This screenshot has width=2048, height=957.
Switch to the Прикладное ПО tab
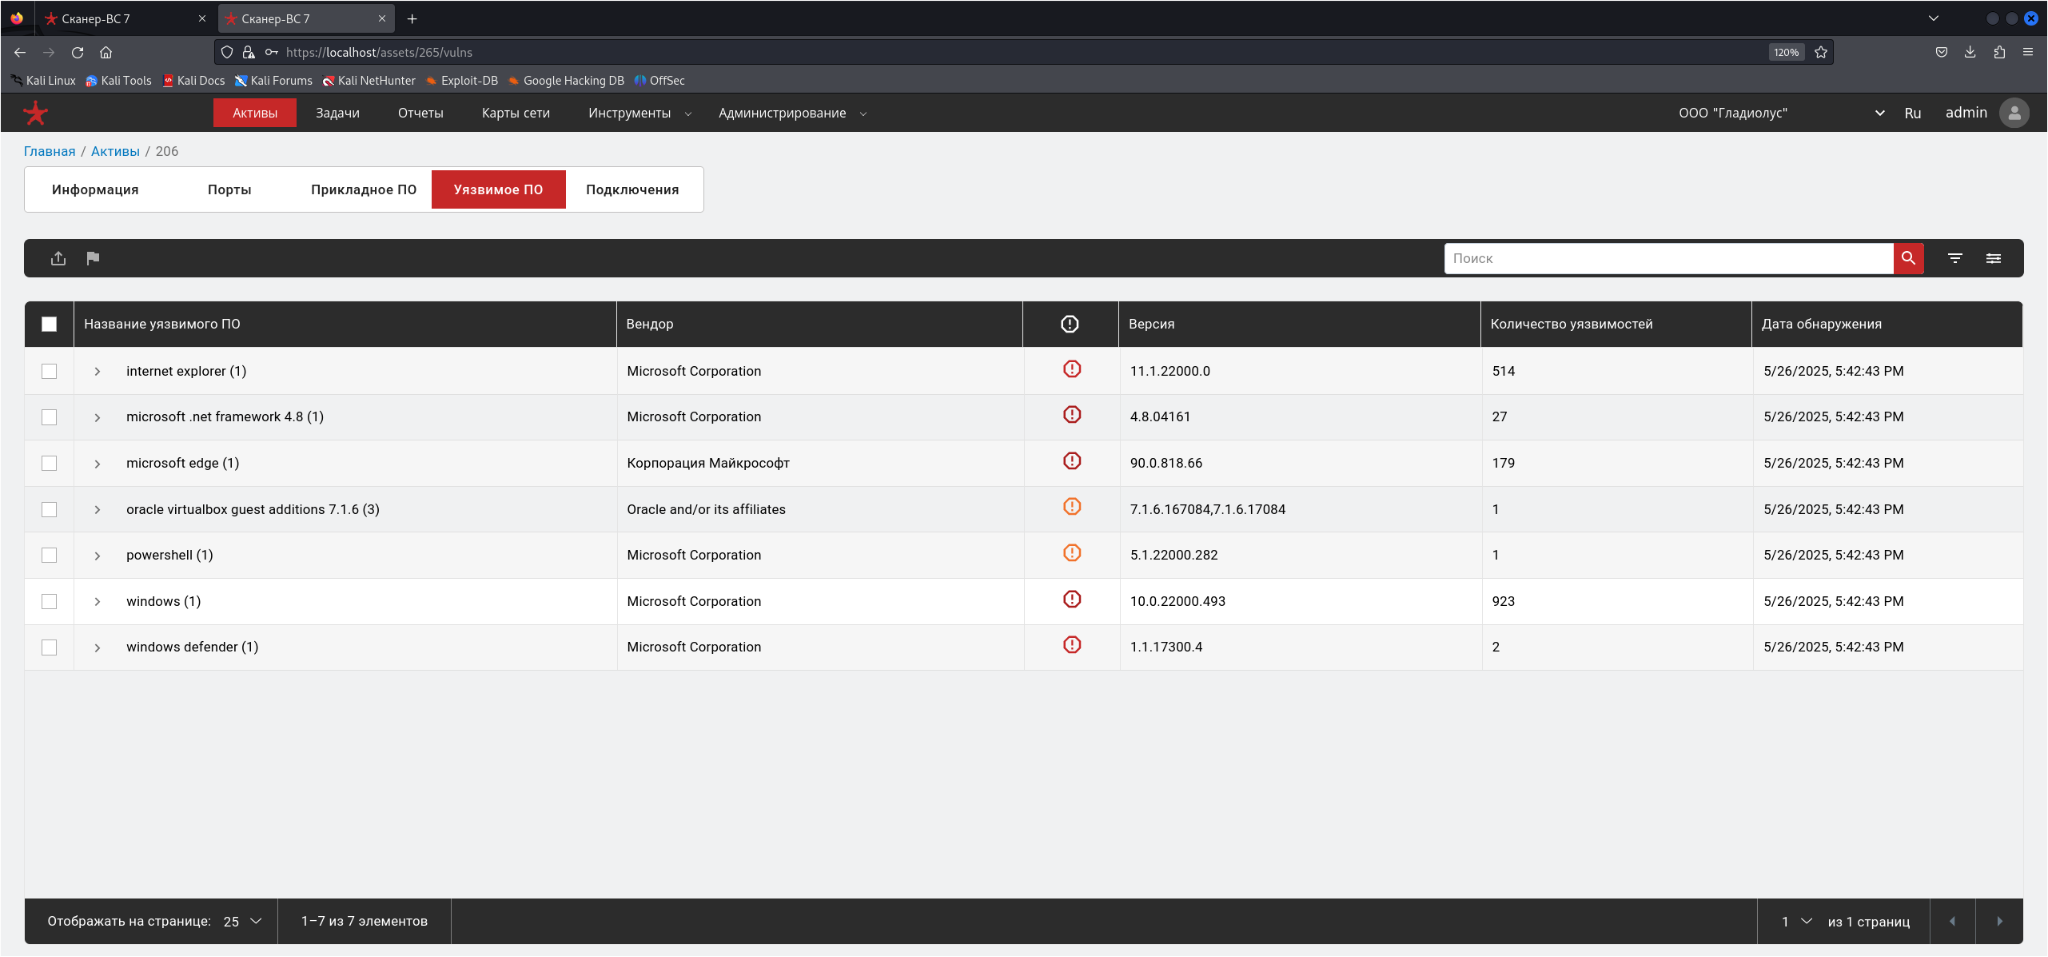(364, 189)
